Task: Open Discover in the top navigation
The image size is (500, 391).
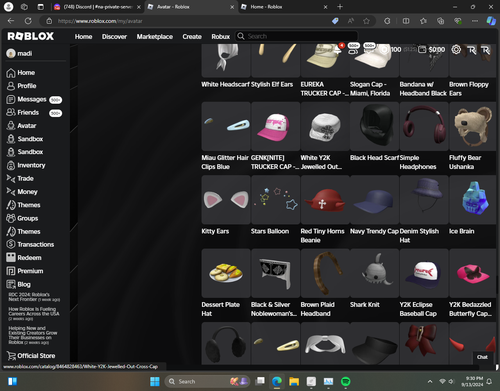Action: point(114,36)
